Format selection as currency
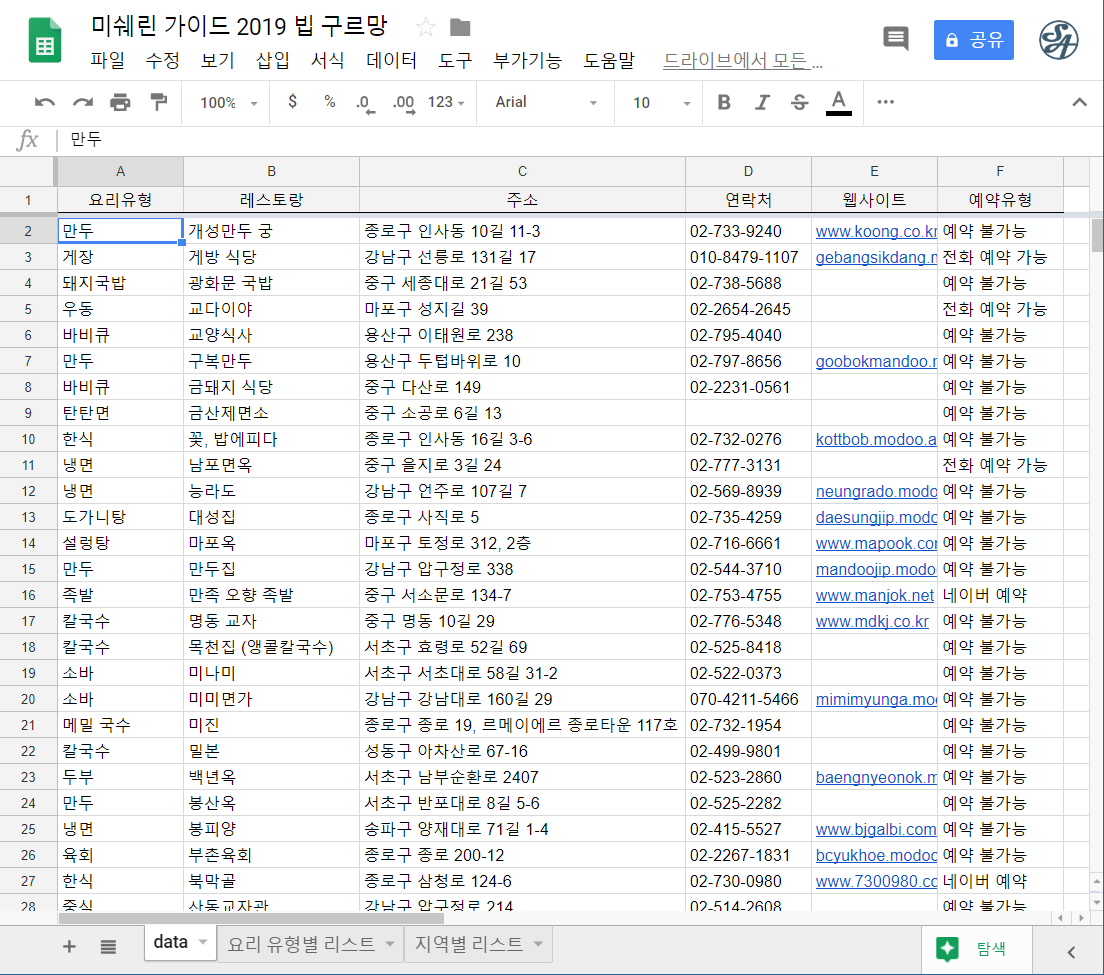 point(292,102)
